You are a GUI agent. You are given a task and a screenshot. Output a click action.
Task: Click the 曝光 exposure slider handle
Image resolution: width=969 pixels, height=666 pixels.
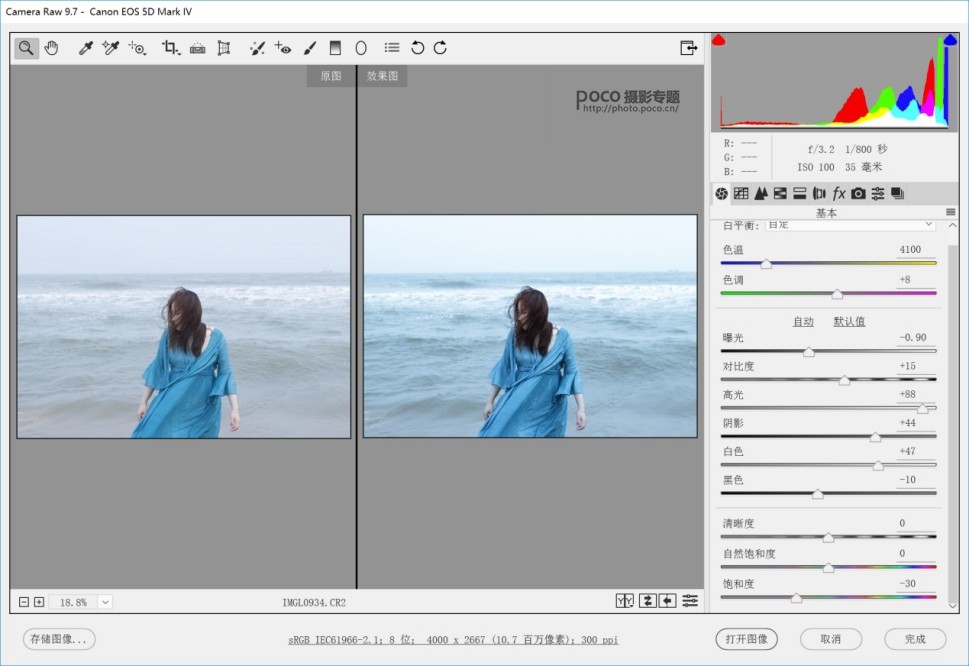click(809, 352)
